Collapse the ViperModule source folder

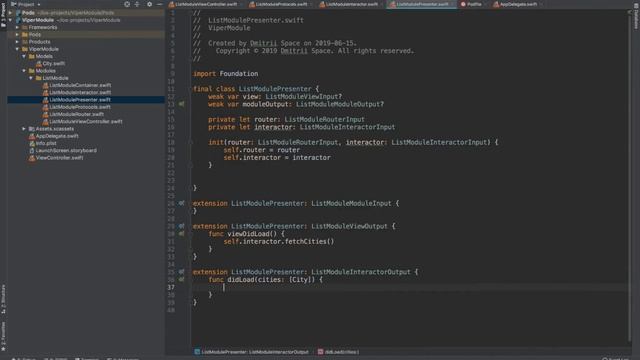pos(17,49)
